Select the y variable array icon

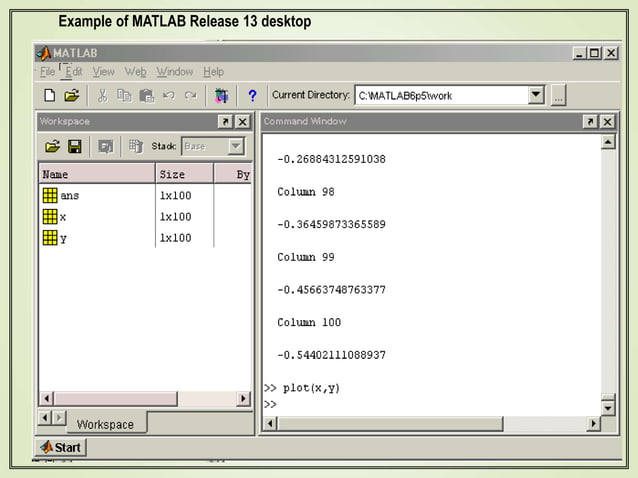tap(50, 238)
